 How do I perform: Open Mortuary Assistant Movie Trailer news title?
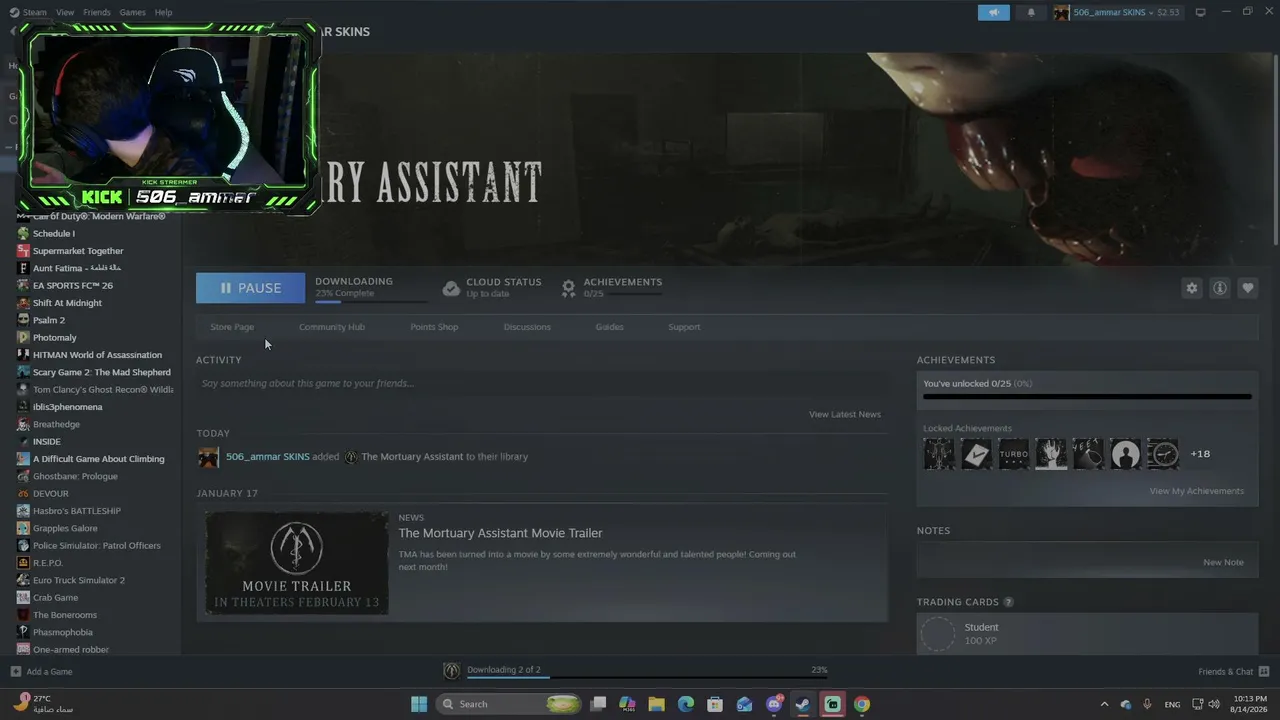[500, 533]
